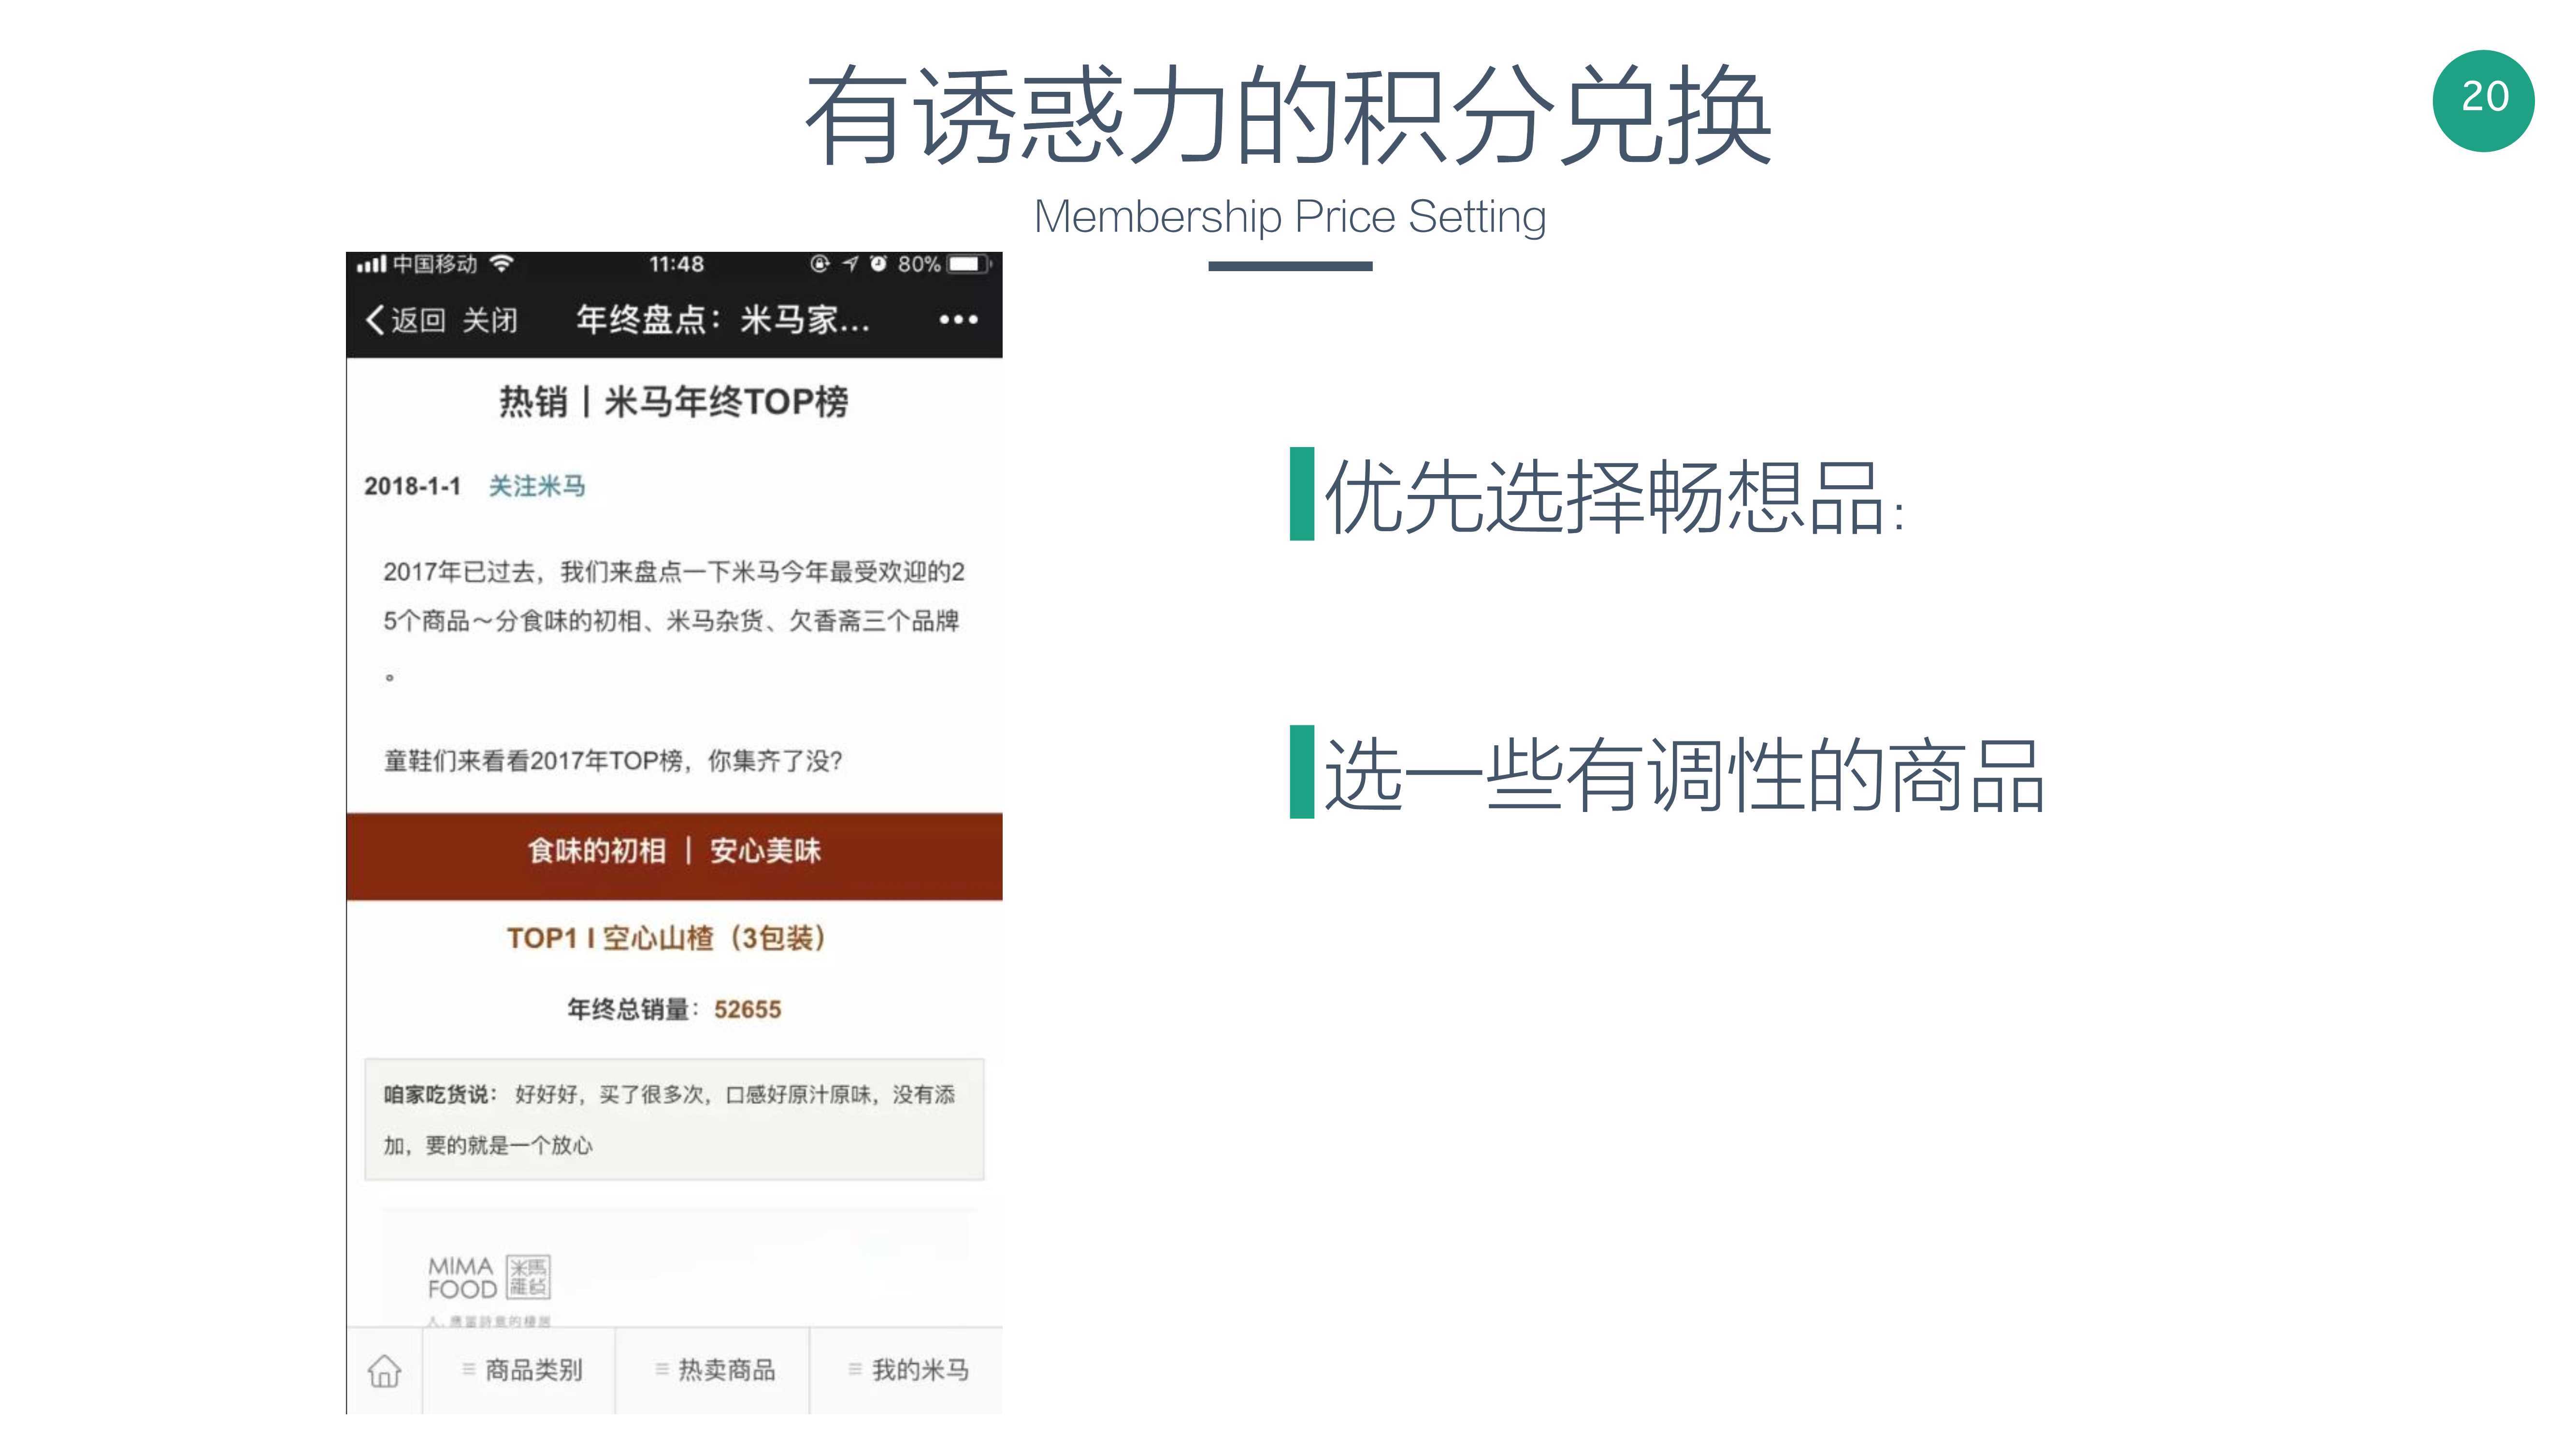Click the 11:48 clock
Image resolution: width=2576 pixels, height=1450 pixels.
pyautogui.click(x=676, y=264)
